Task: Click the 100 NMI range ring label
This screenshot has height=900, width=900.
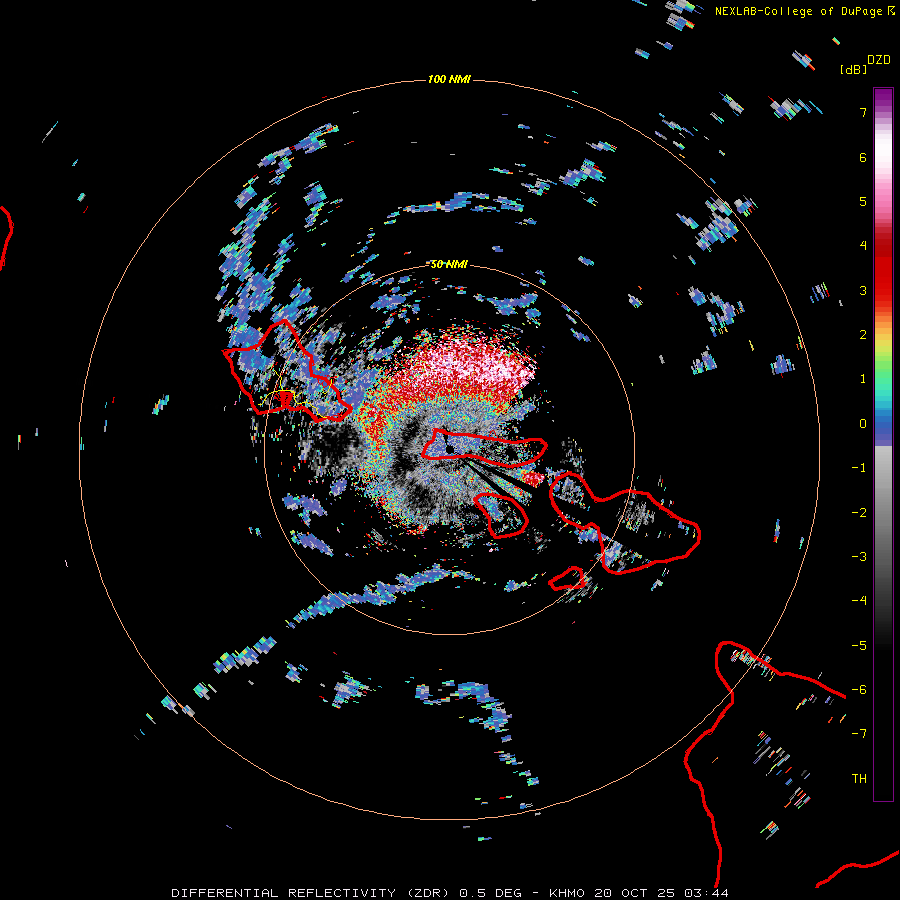Action: 449,79
